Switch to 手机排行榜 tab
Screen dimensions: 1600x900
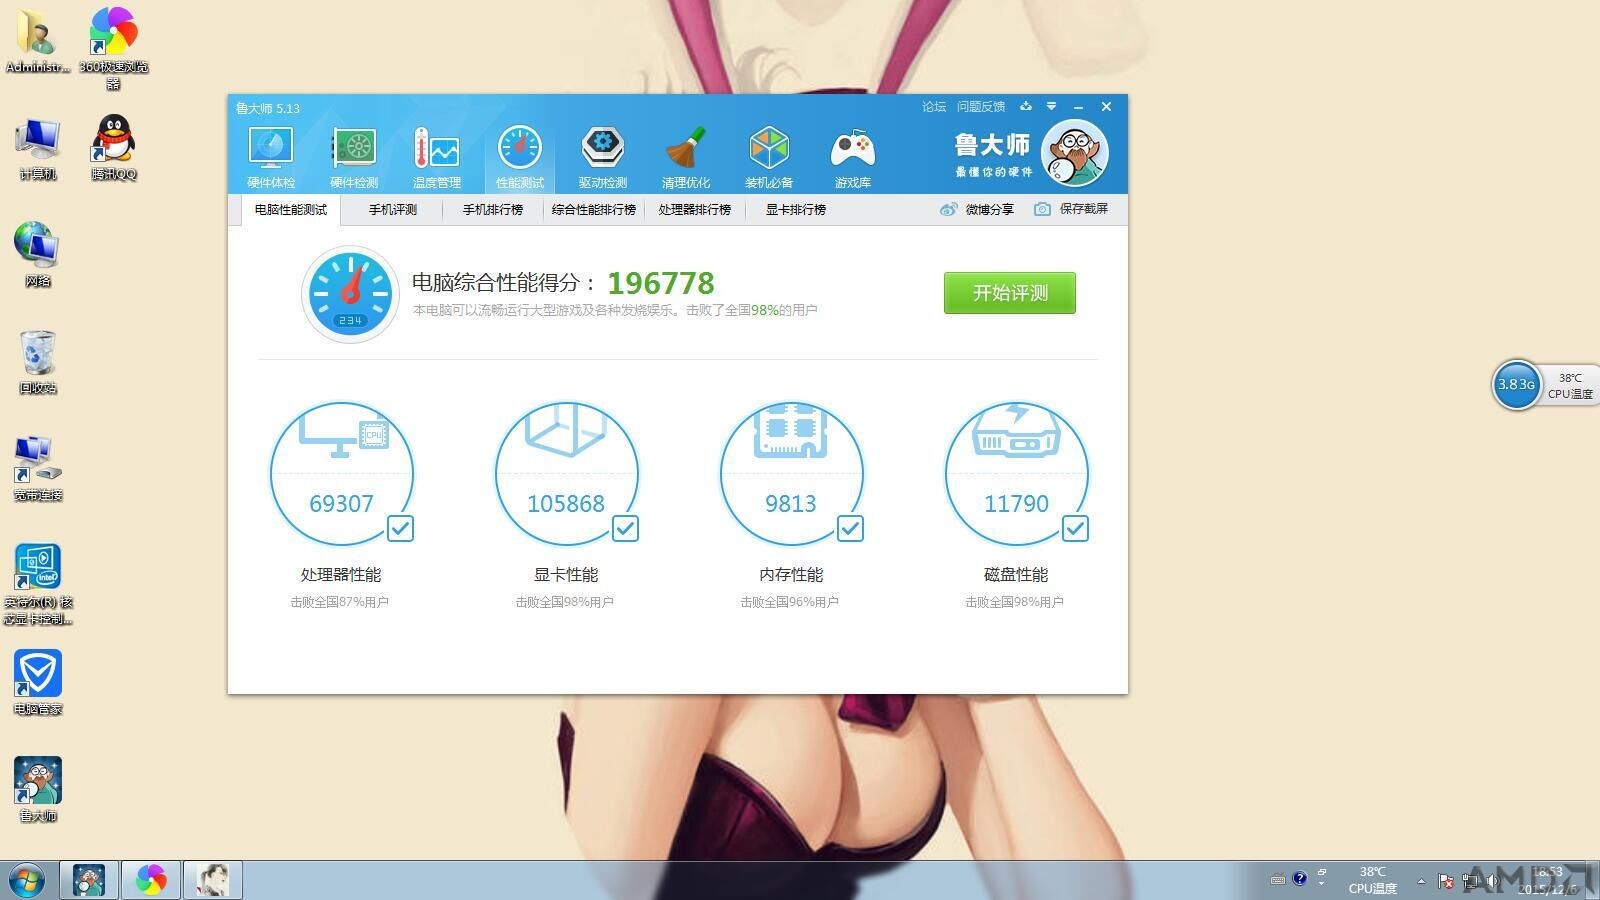pos(493,210)
